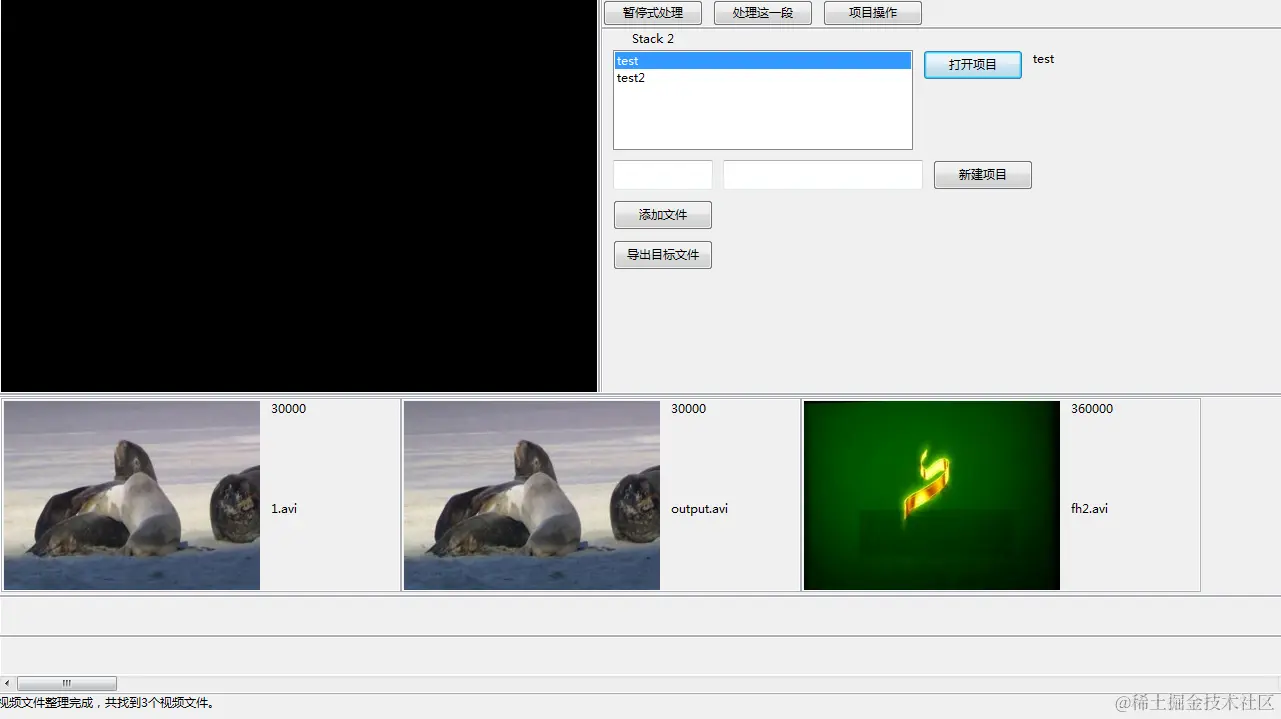The image size is (1281, 719).
Task: Click the 360000 value above fh2.avi
Action: pos(1092,409)
